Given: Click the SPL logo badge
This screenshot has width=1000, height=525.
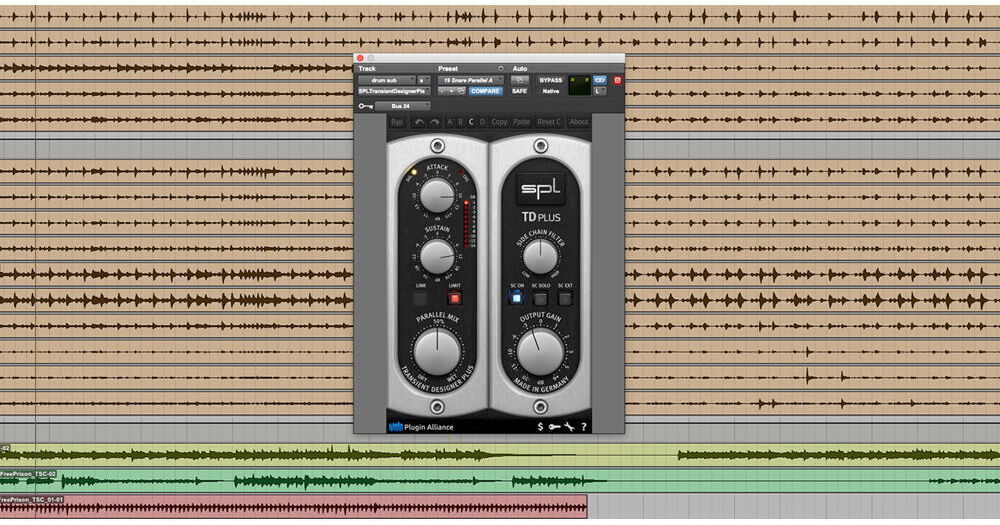Looking at the screenshot, I should coord(540,188).
